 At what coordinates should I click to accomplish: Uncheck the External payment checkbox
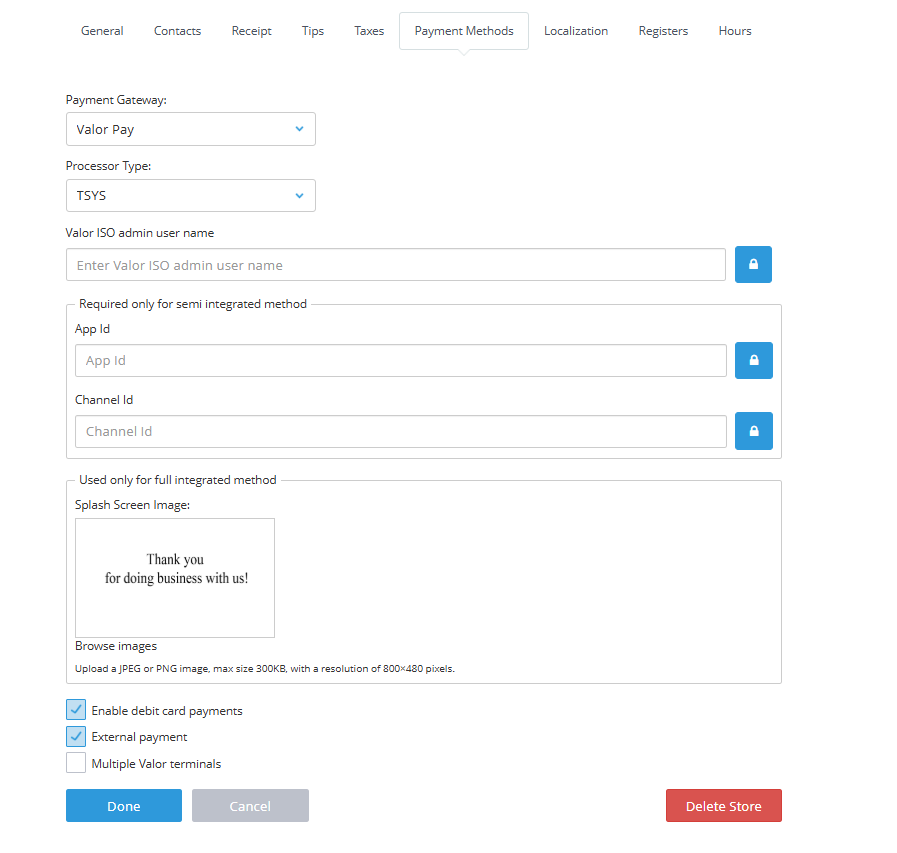pyautogui.click(x=76, y=737)
